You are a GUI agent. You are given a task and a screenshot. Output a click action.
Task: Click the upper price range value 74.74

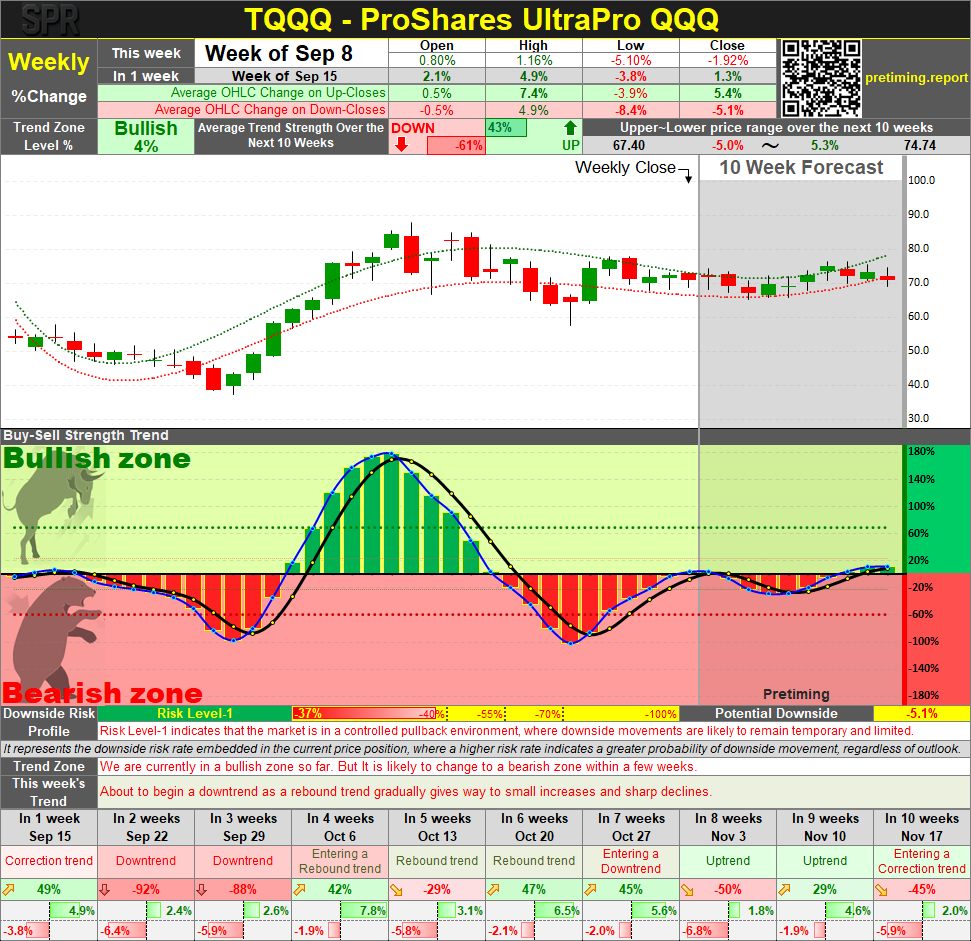click(920, 145)
